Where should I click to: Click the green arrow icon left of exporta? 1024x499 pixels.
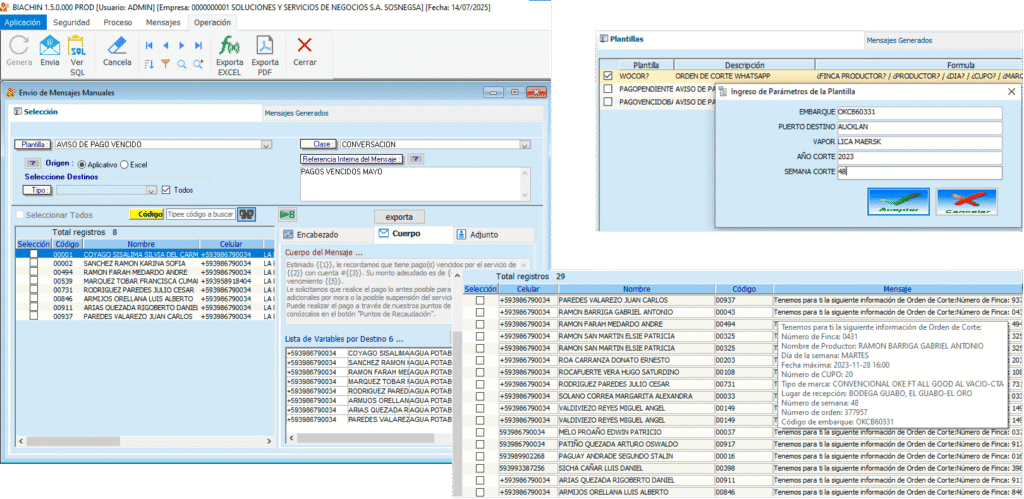pyautogui.click(x=287, y=214)
